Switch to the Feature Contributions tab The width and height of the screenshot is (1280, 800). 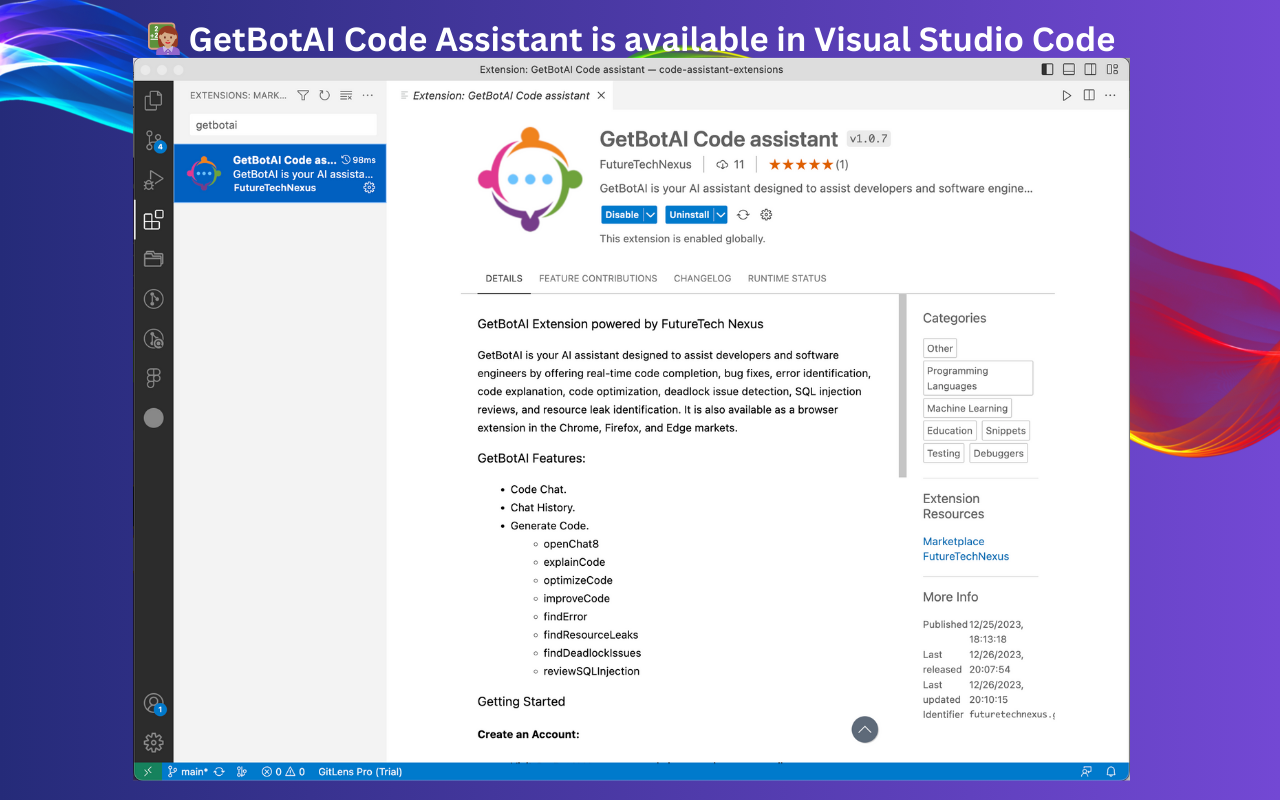click(598, 278)
